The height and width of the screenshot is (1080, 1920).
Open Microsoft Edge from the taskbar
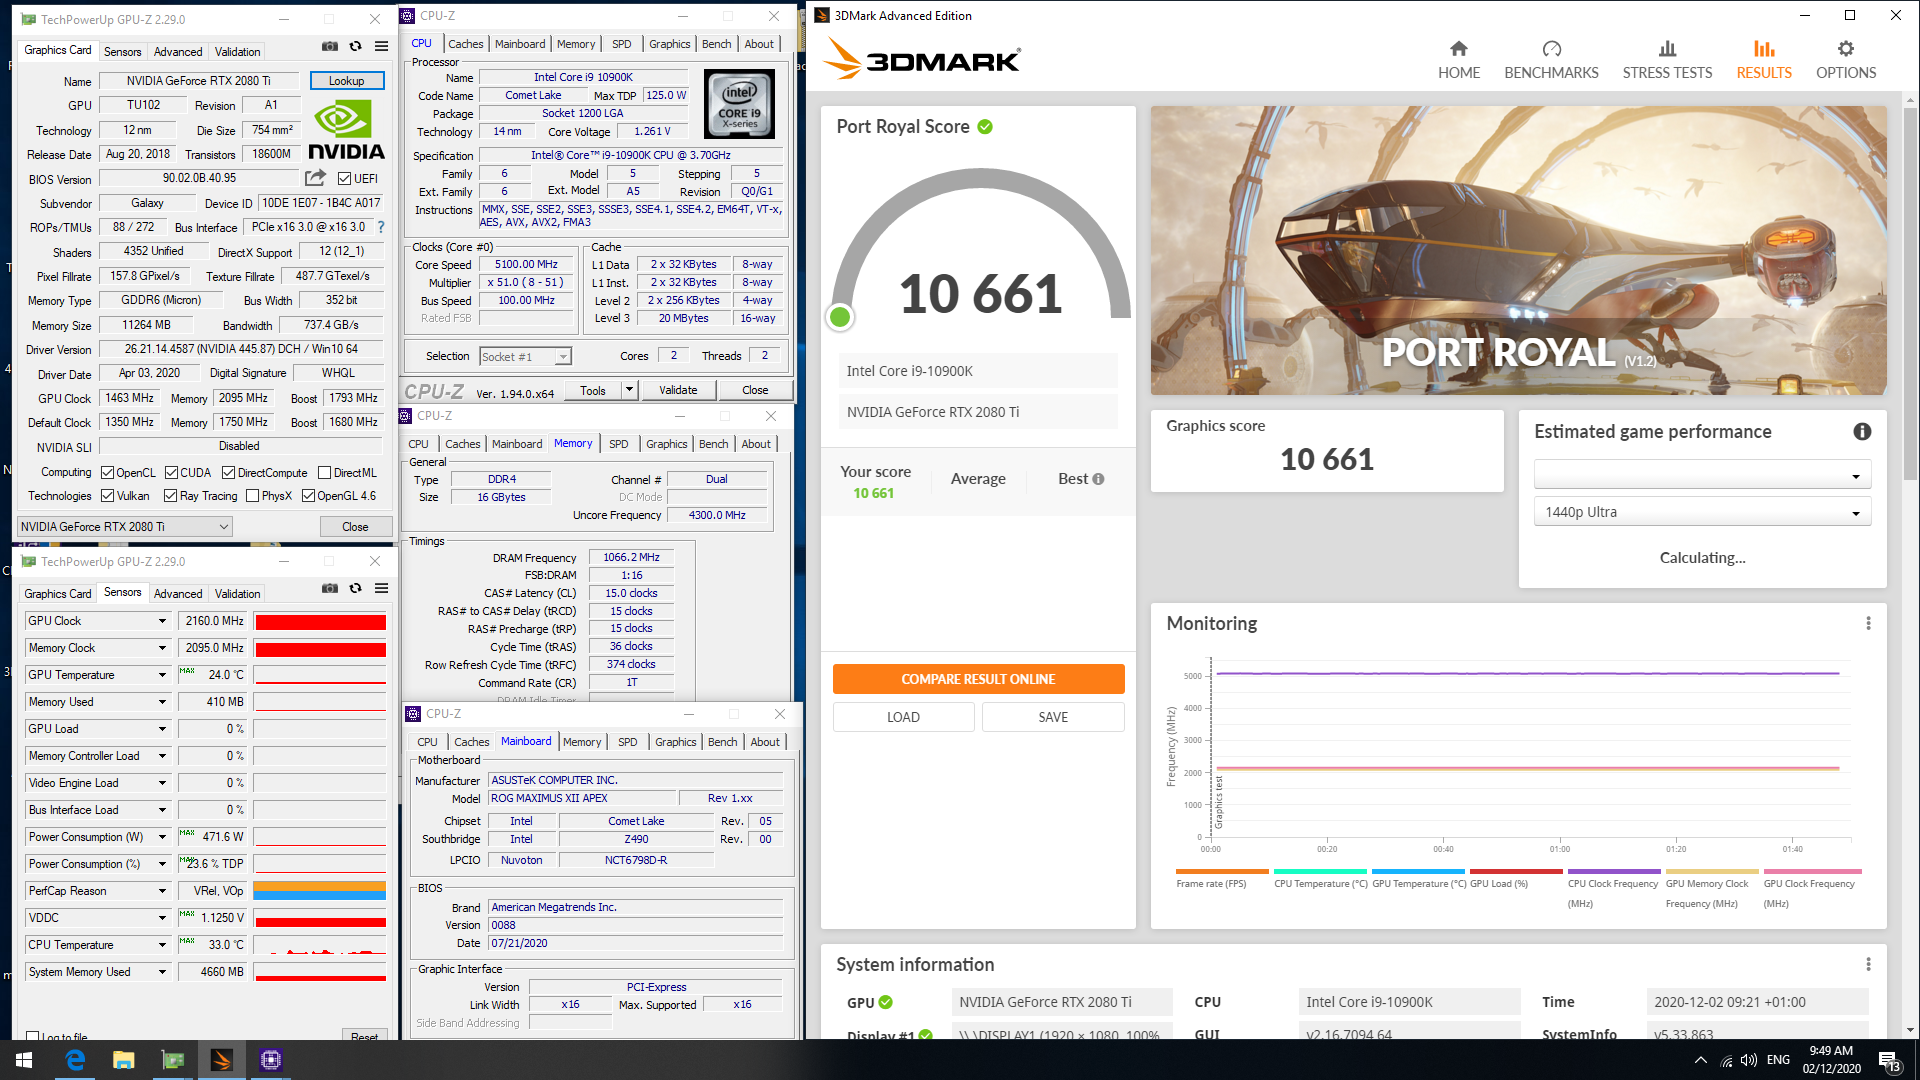(75, 1060)
